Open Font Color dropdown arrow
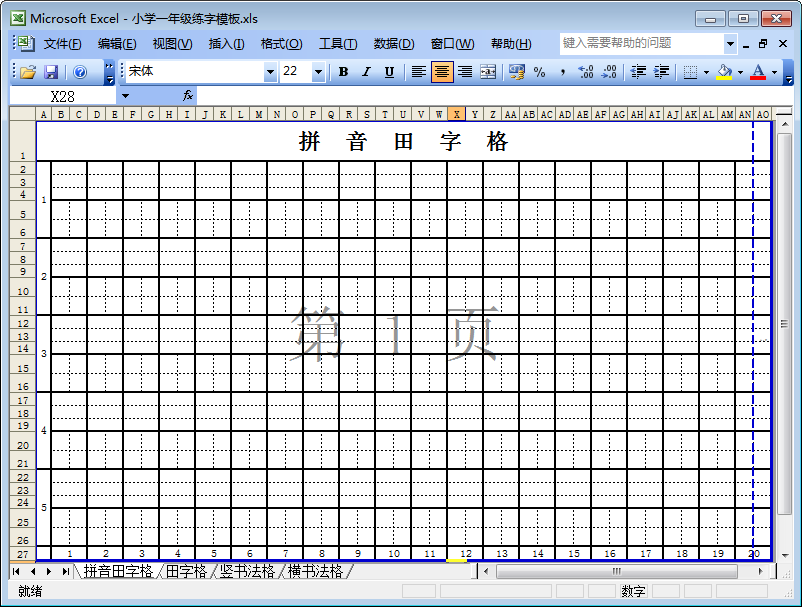This screenshot has height=607, width=802. [x=774, y=72]
